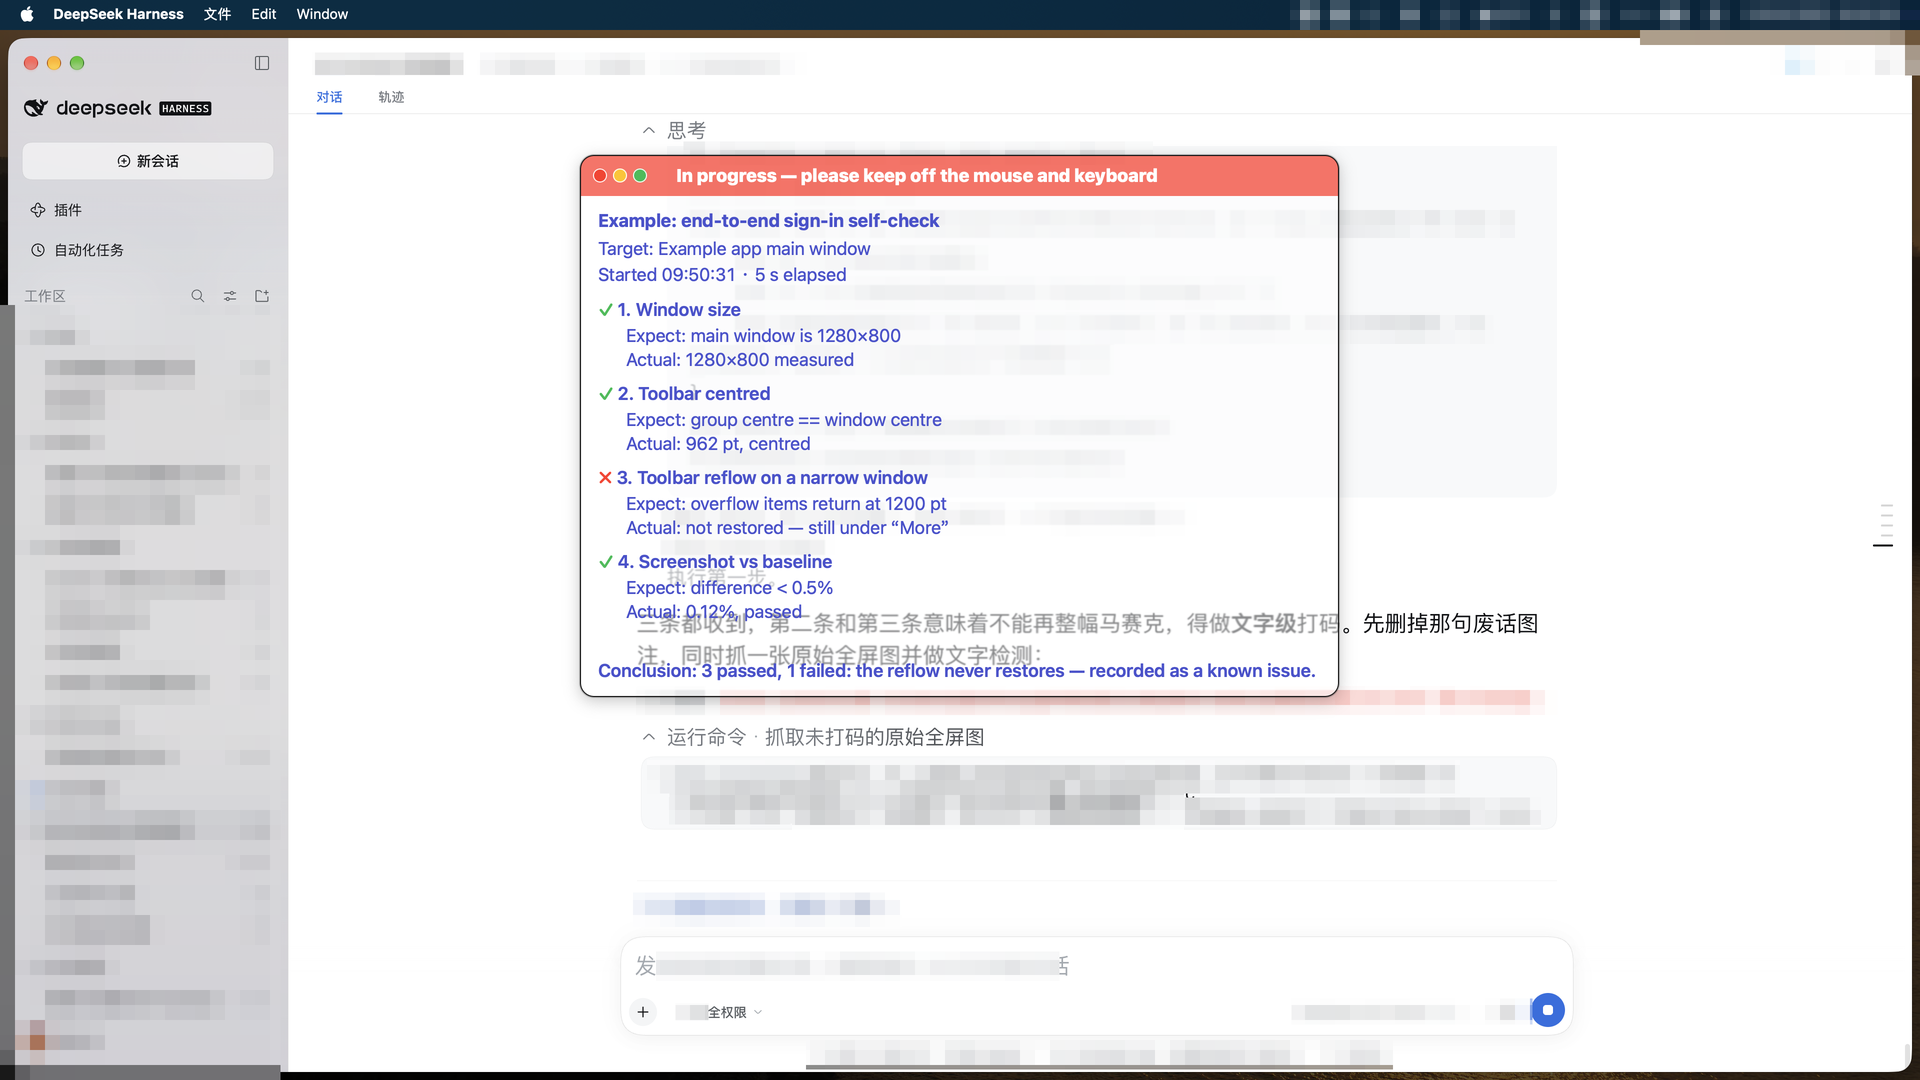Open the Apple menu
Viewport: 1920px width, 1080px height.
pyautogui.click(x=27, y=14)
